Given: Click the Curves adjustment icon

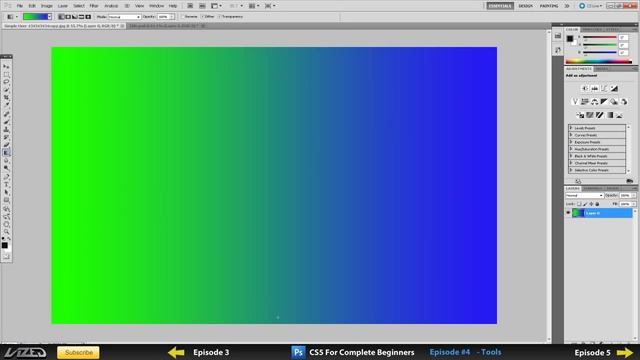Looking at the screenshot, I should point(604,89).
